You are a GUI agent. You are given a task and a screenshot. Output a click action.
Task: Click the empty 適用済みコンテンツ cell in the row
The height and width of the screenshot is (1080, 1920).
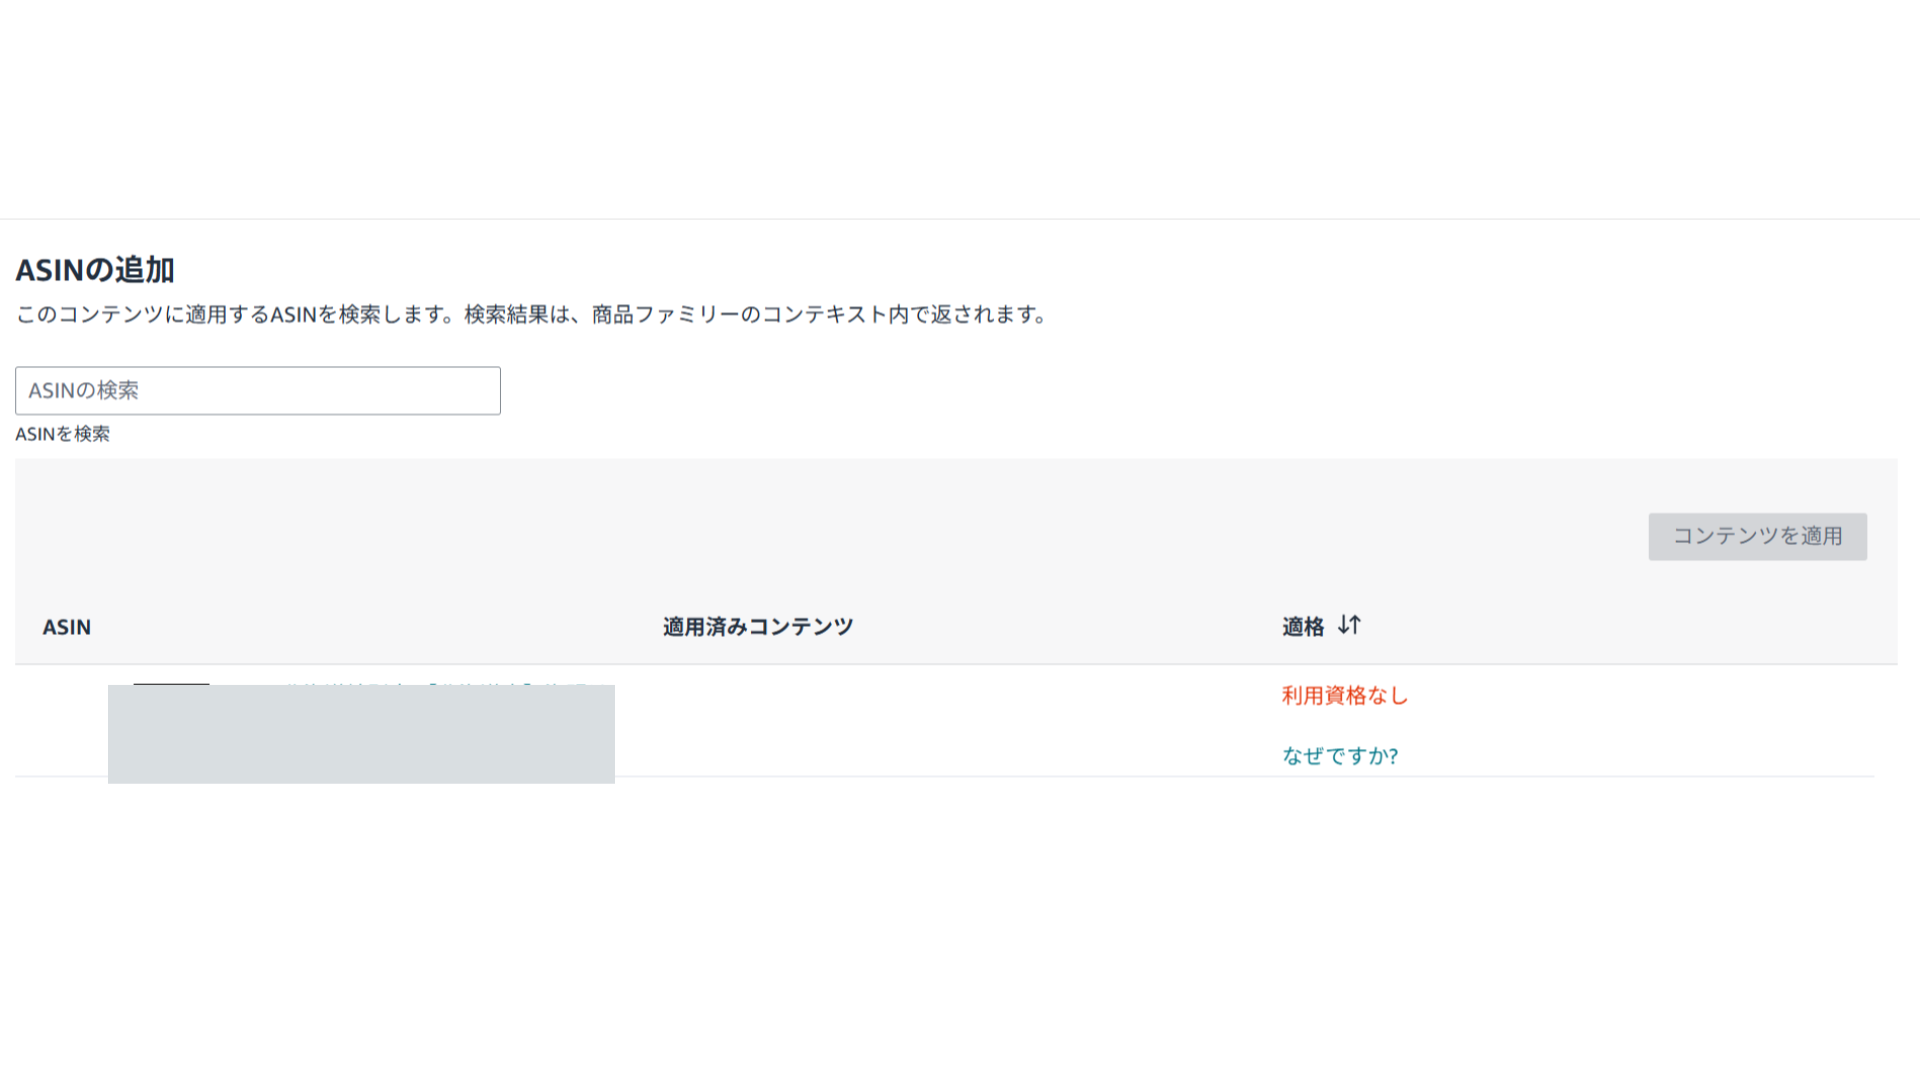900,722
